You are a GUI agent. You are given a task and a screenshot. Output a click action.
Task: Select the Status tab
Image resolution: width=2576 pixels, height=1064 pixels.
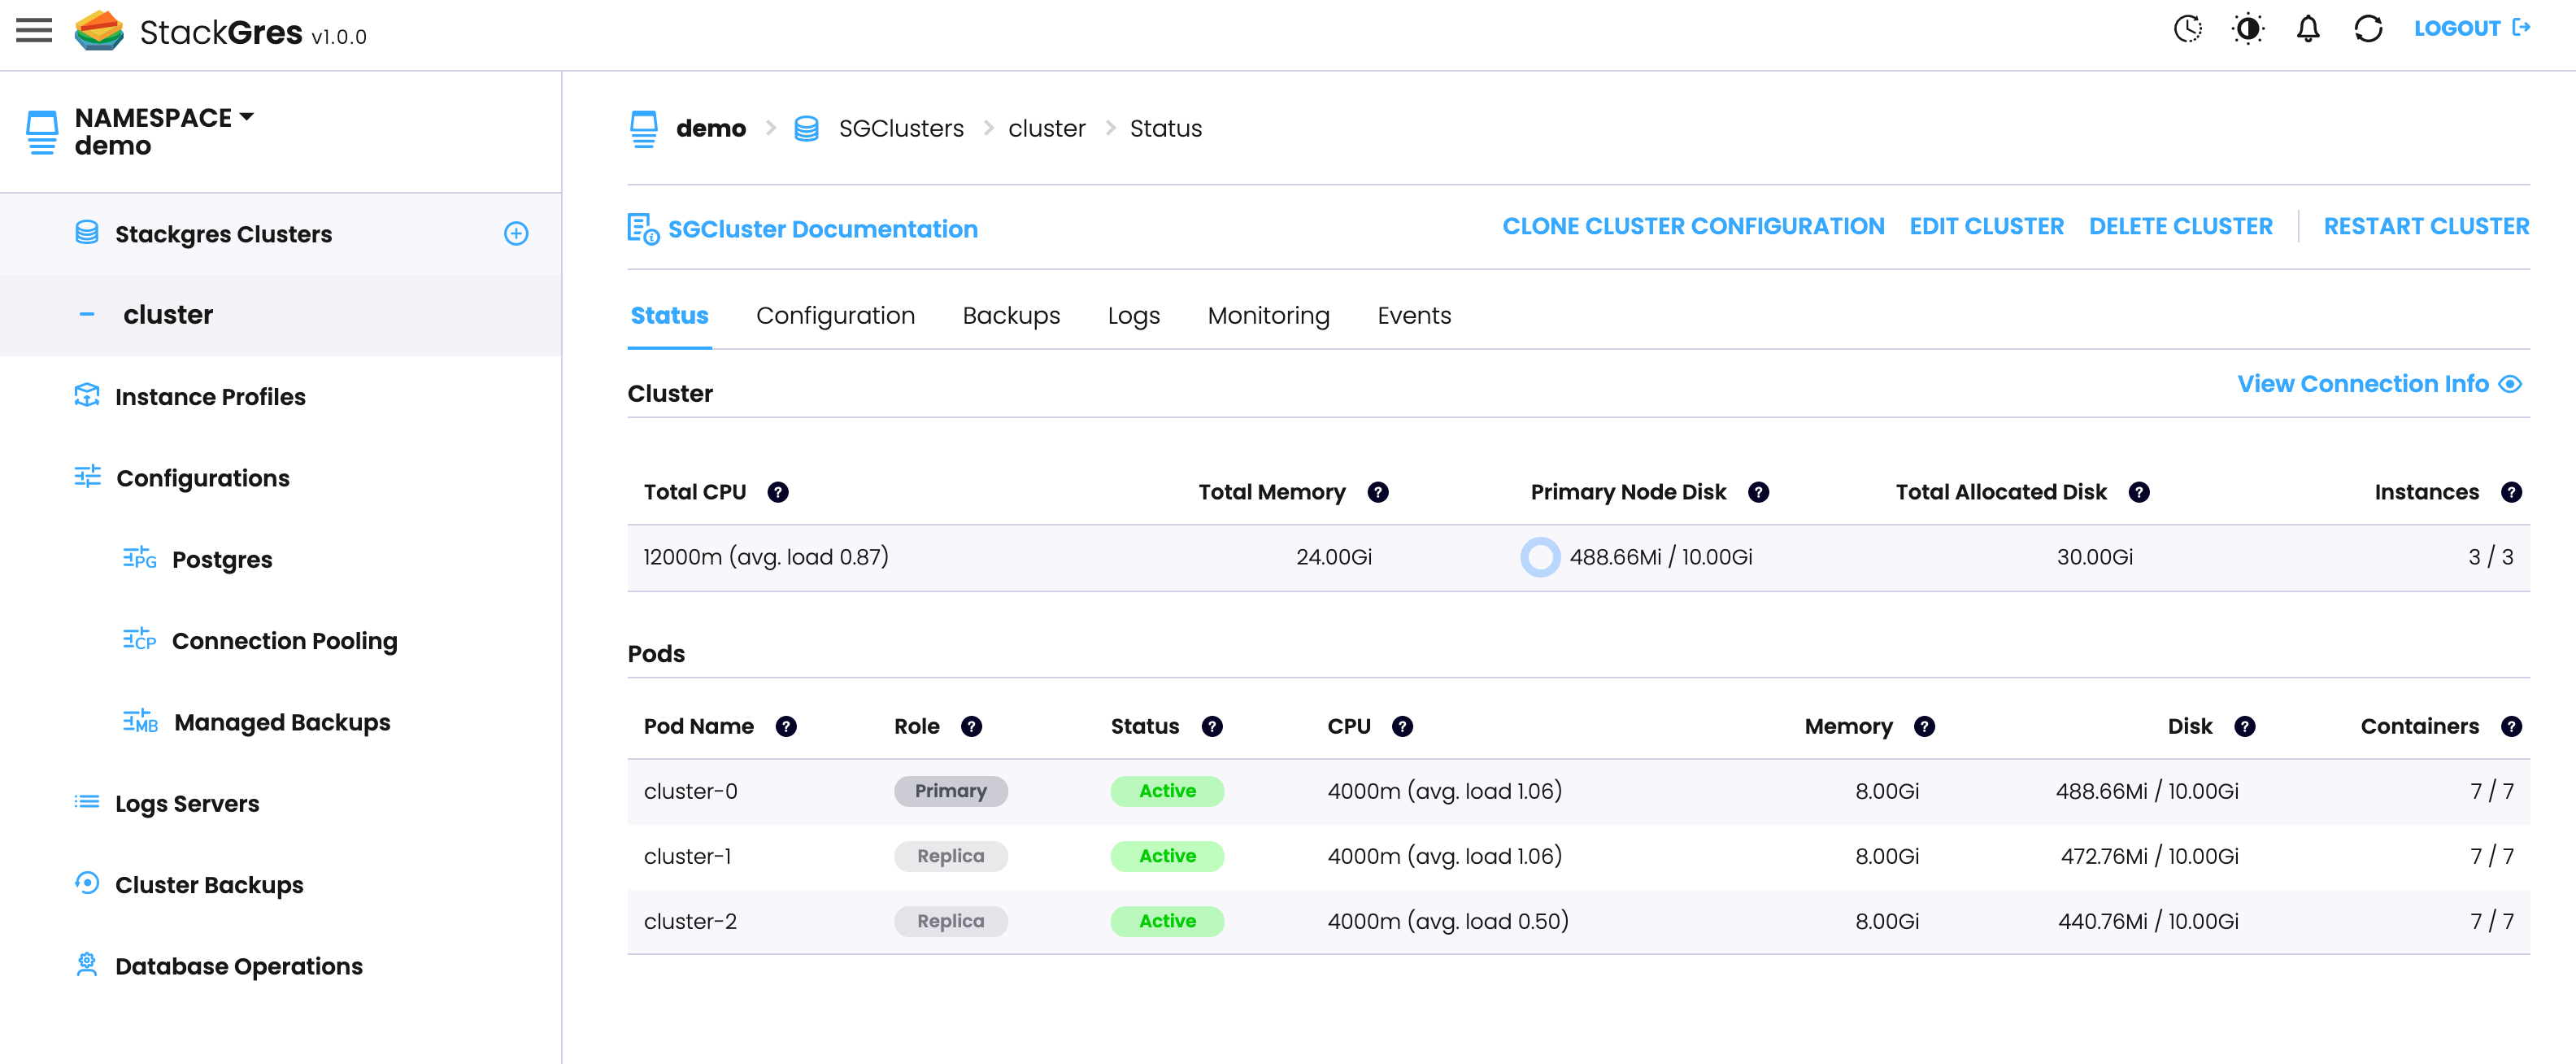point(669,316)
